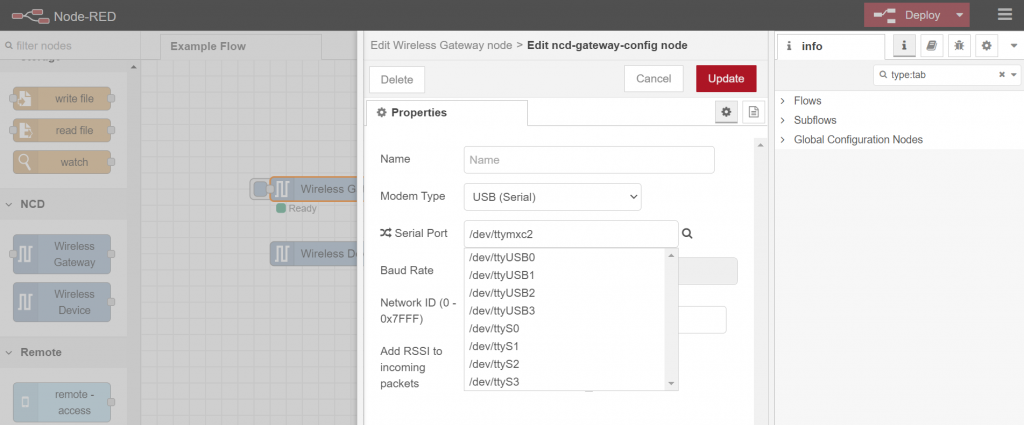1024x425 pixels.
Task: Open the search options dropdown arrow
Action: 1014,75
